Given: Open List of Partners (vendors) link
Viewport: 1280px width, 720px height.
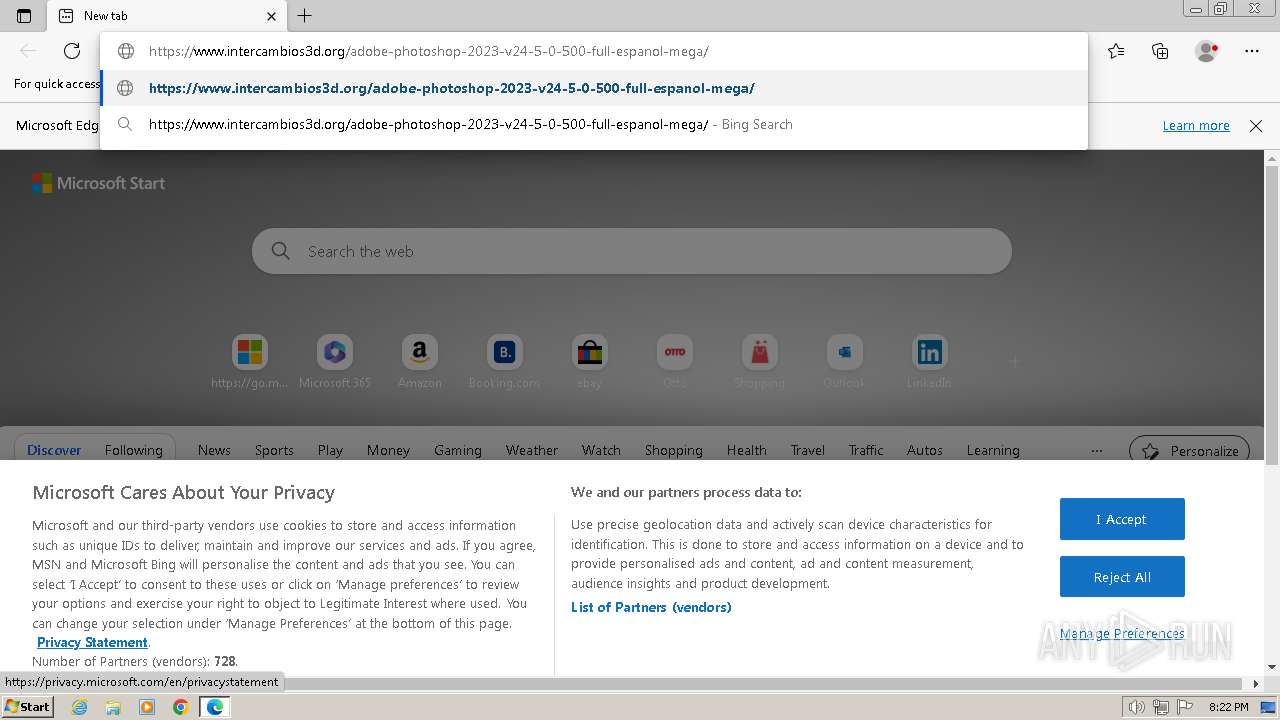Looking at the screenshot, I should click(x=651, y=607).
